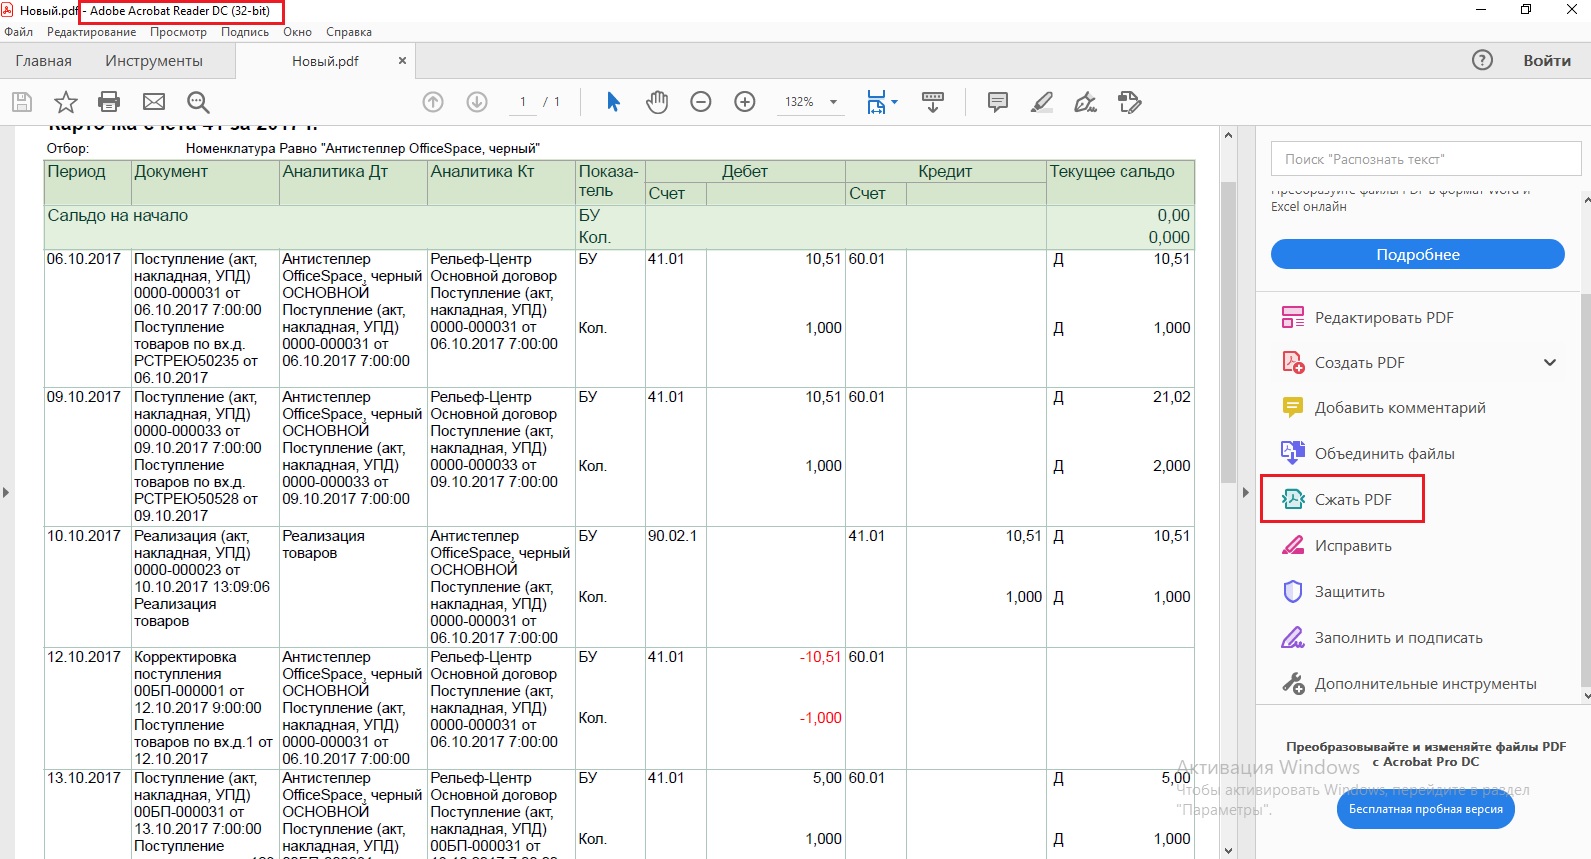The image size is (1591, 859).
Task: Open the Подпись menu
Action: coord(245,32)
